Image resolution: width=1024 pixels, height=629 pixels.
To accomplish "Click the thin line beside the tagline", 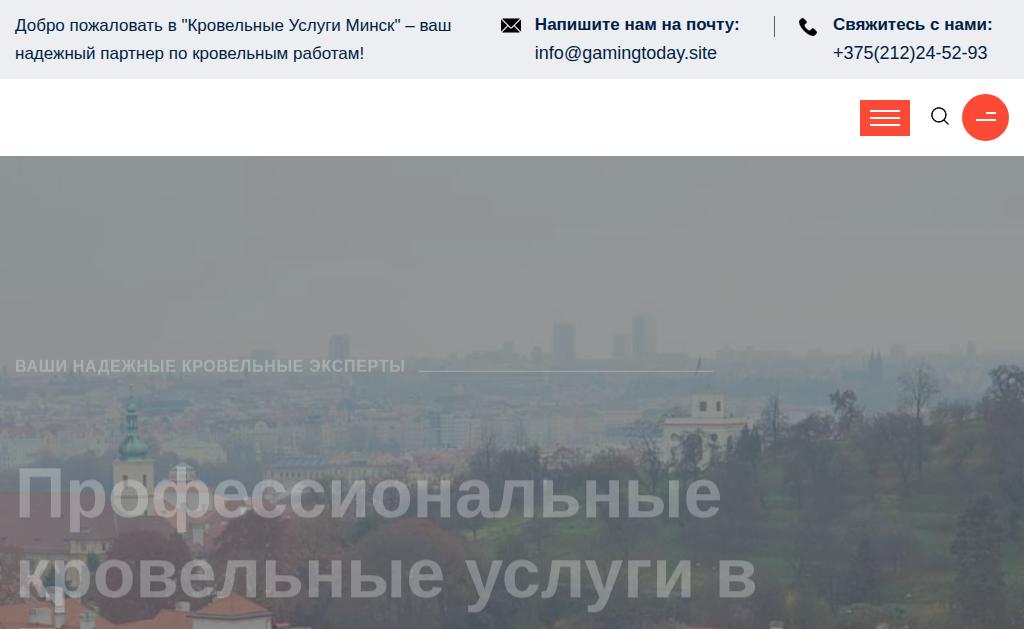I will tap(566, 371).
